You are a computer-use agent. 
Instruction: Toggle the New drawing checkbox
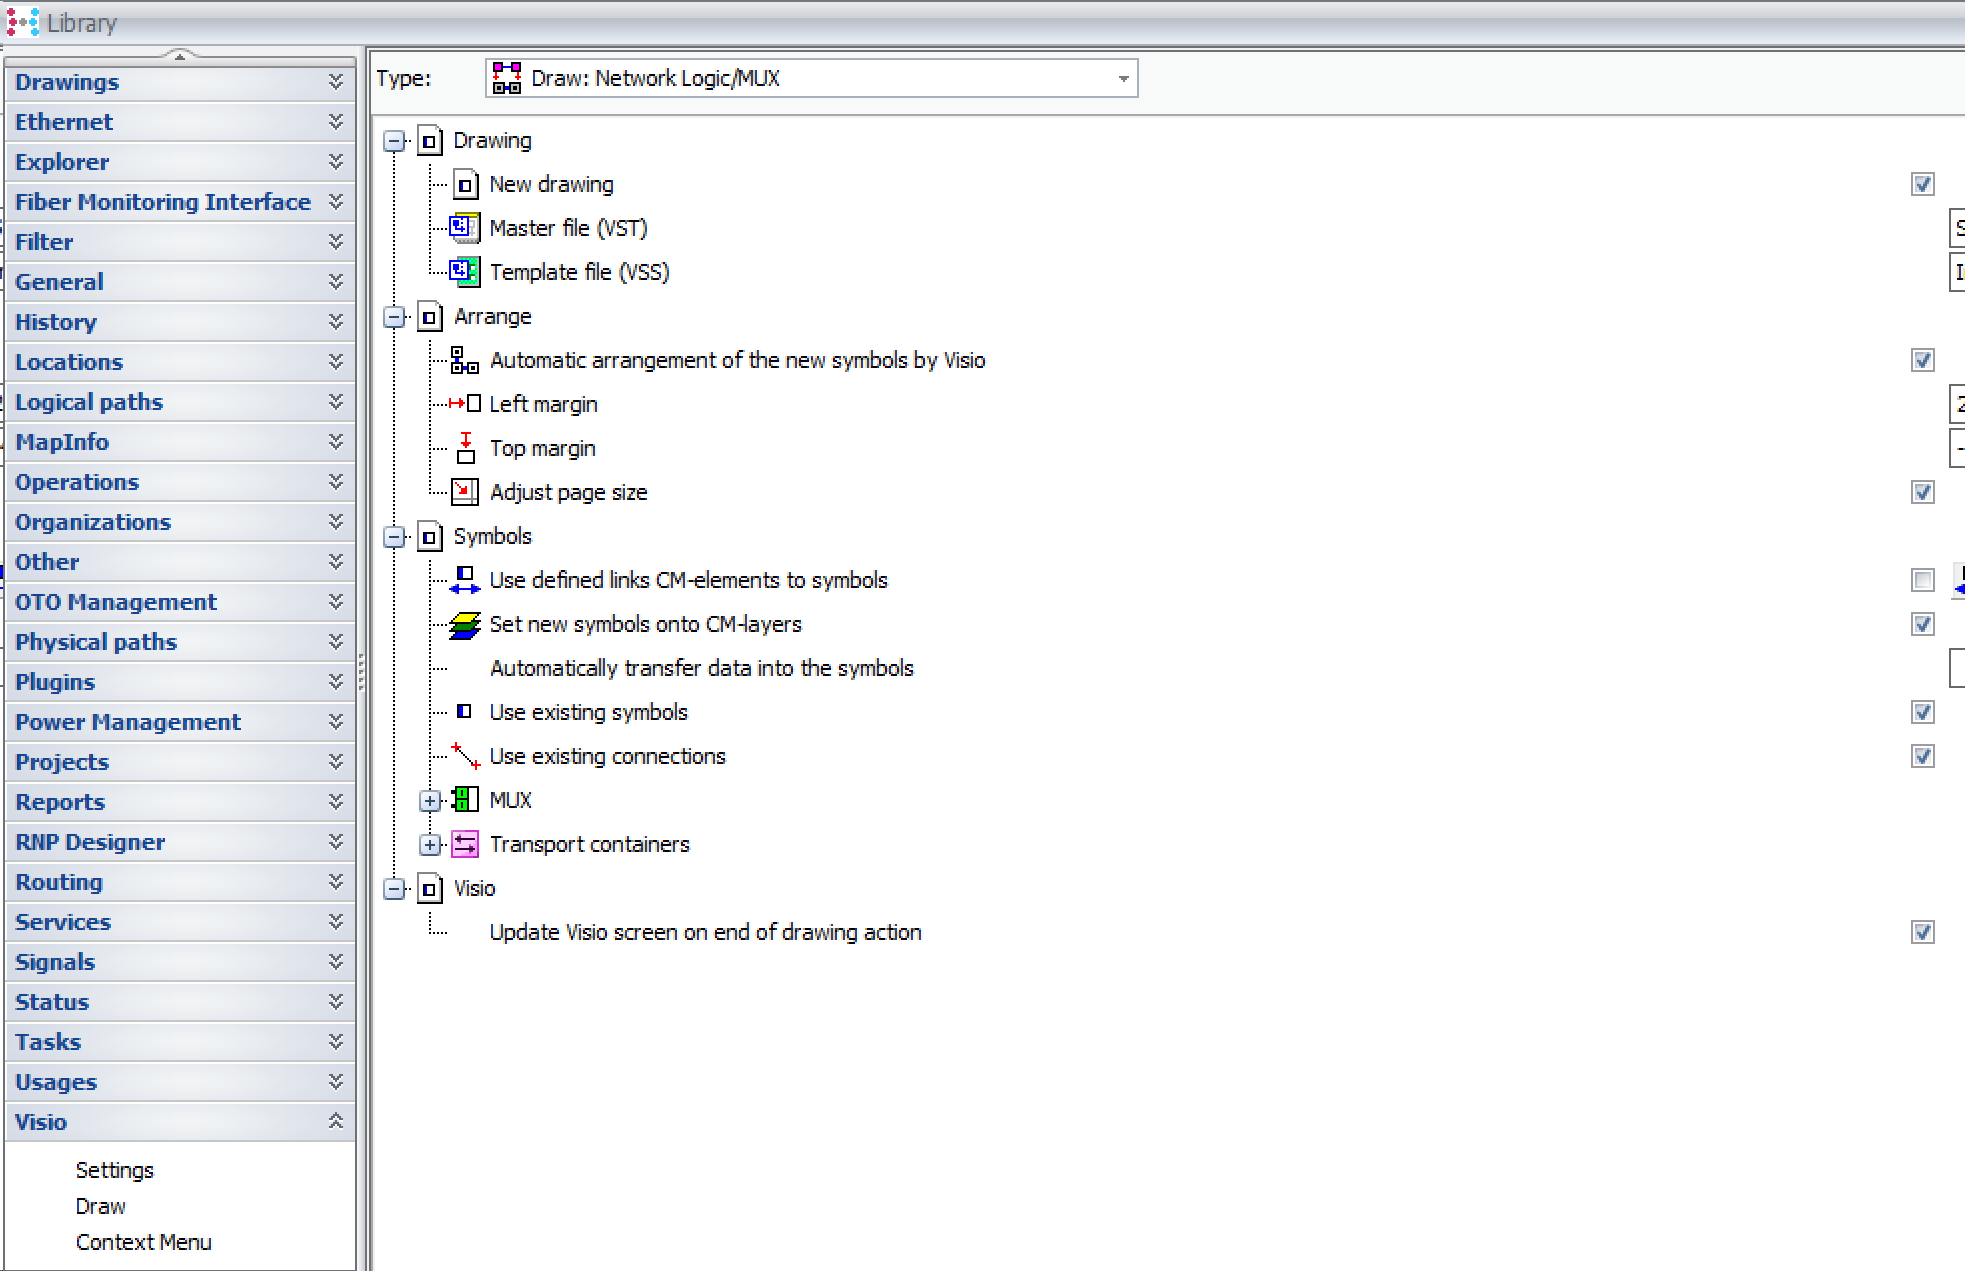point(1922,184)
